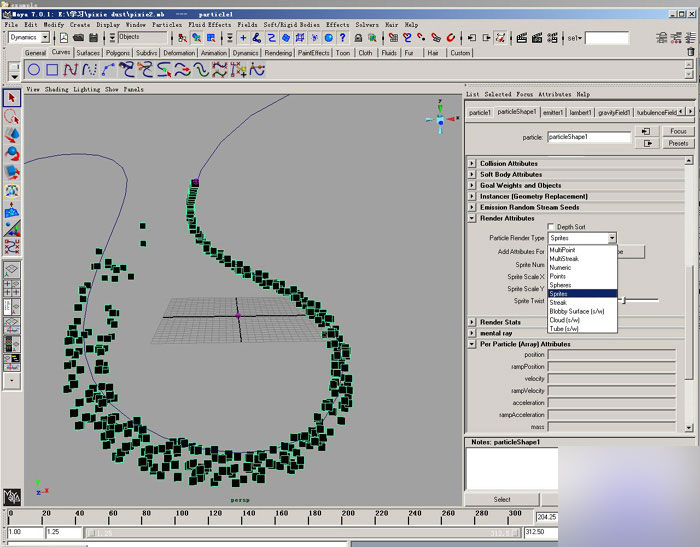
Task: Expand the Render Stats section
Action: point(472,322)
